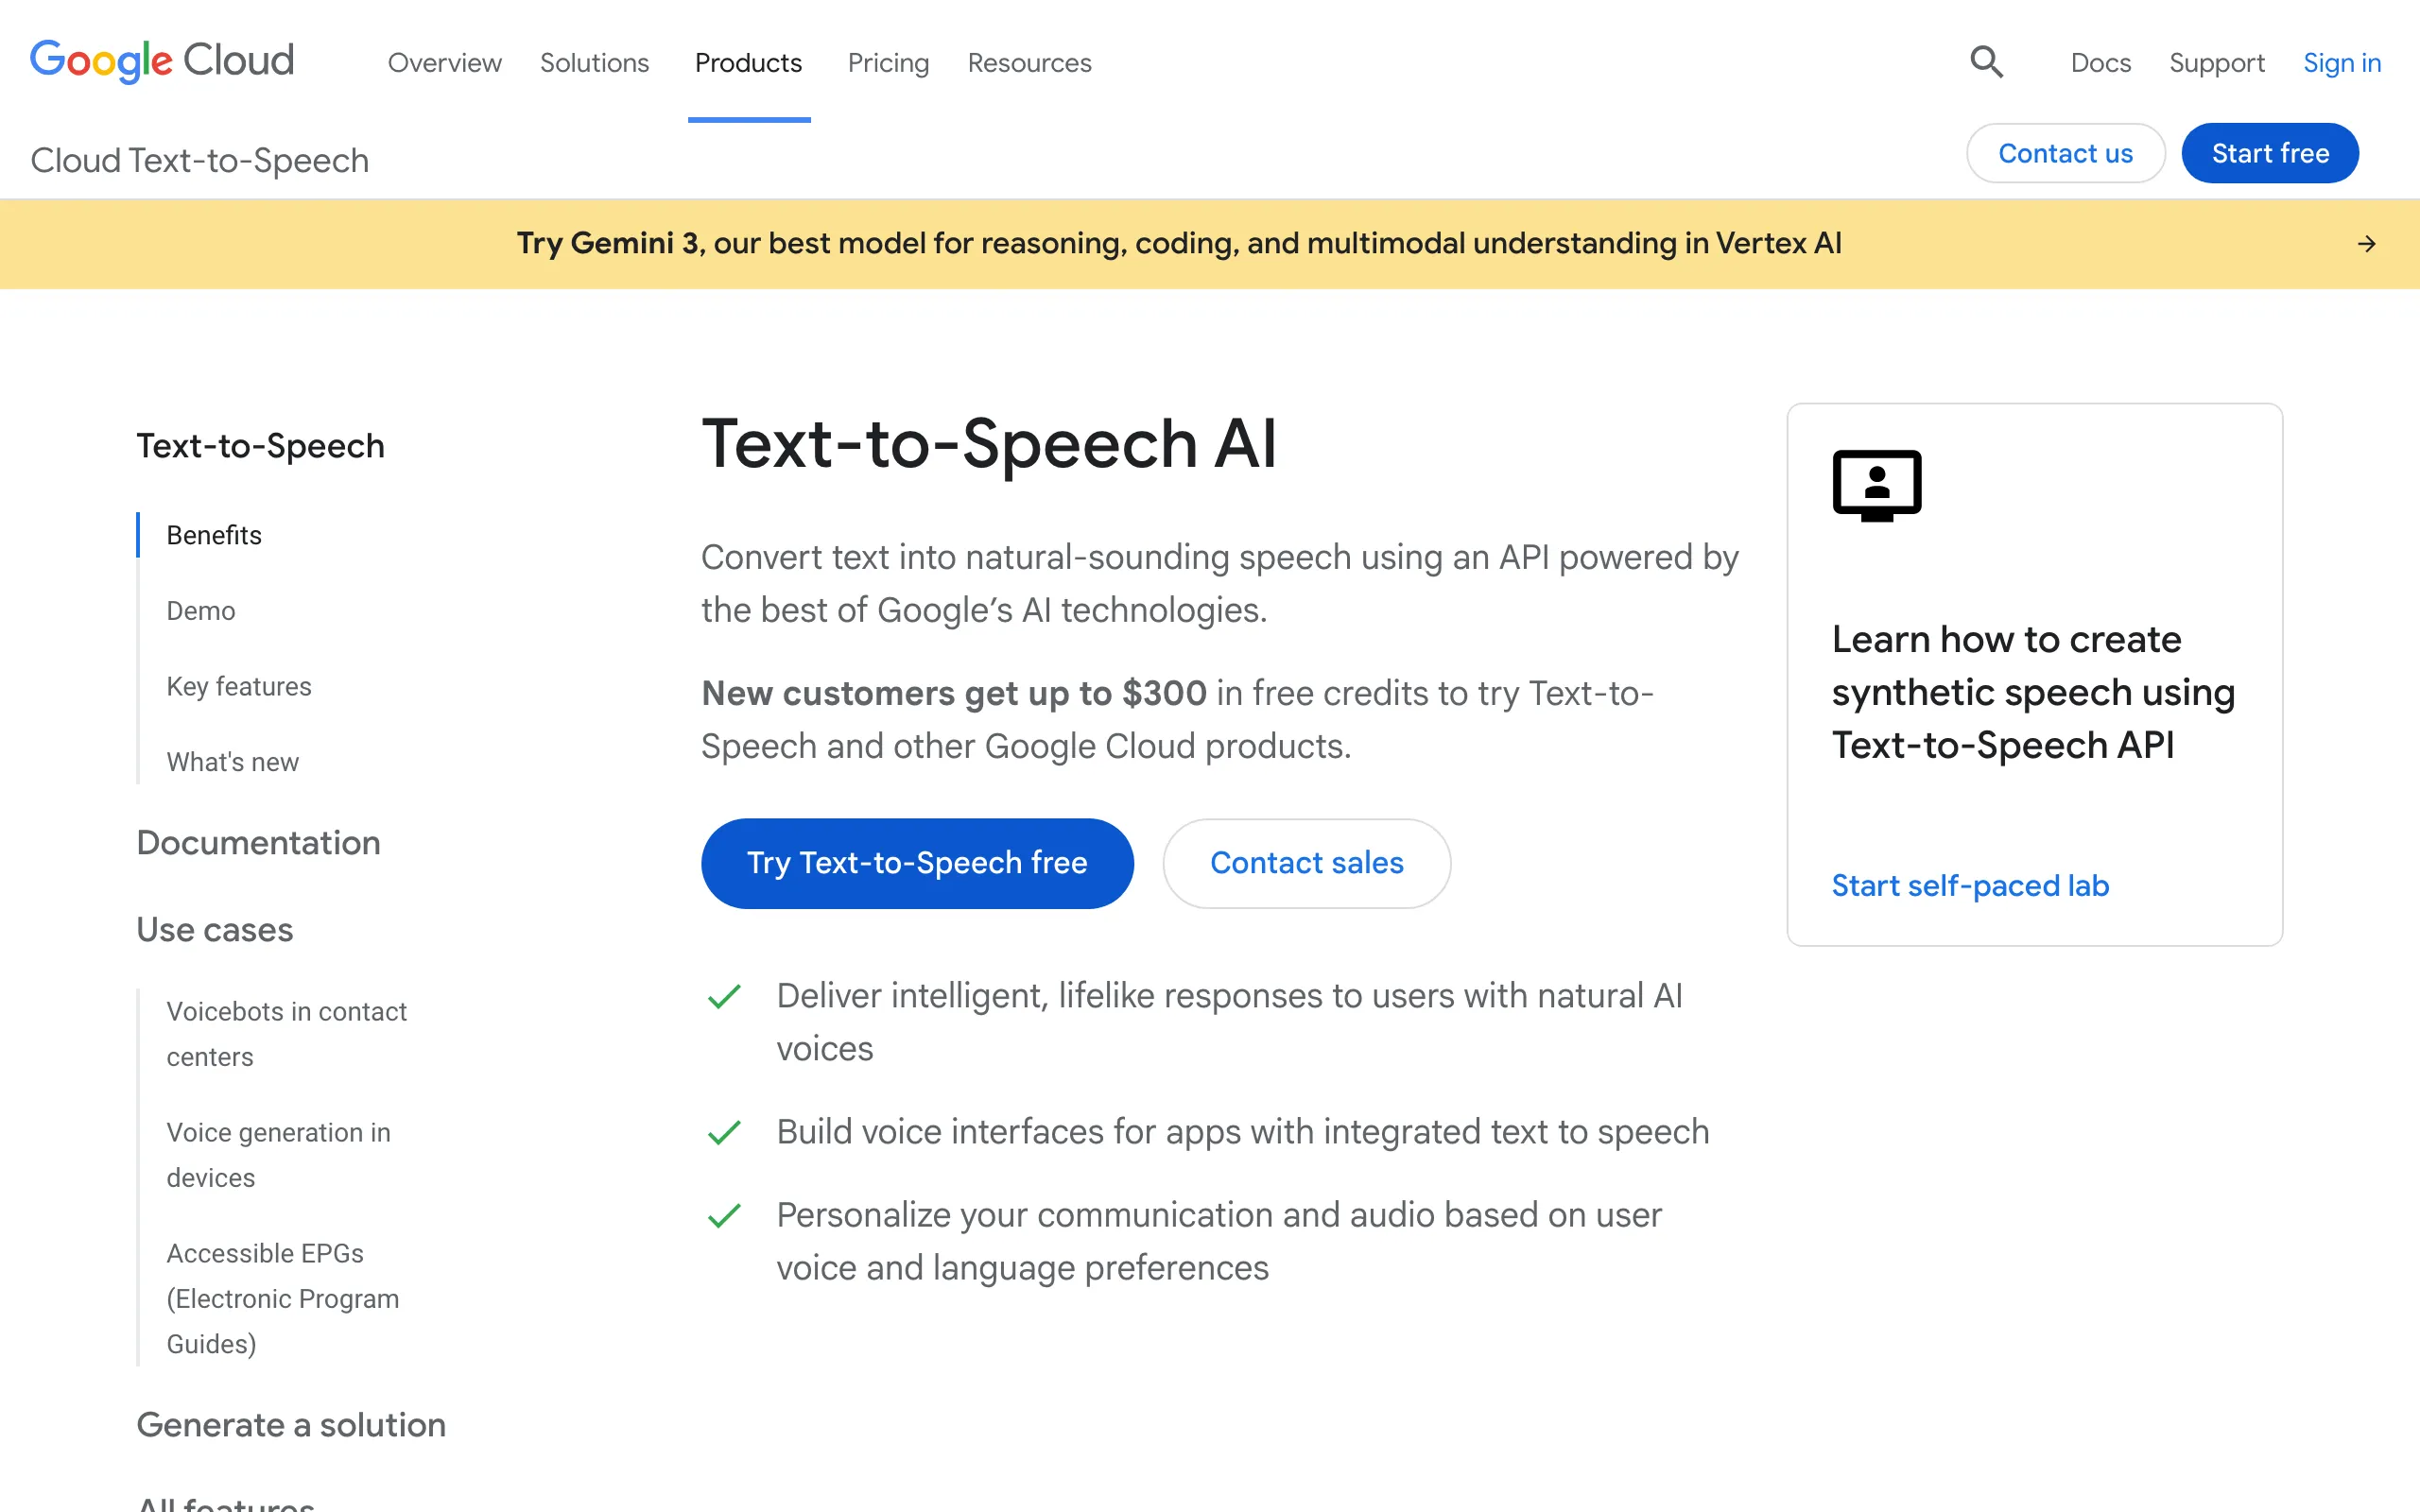Select the Cloud Text-to-Speech product name

tap(199, 159)
